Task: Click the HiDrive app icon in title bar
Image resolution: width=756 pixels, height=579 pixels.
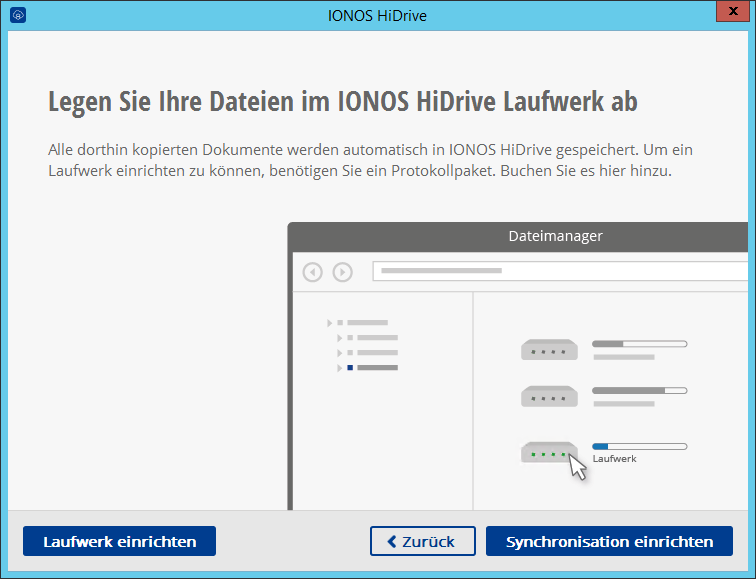Action: (x=18, y=15)
